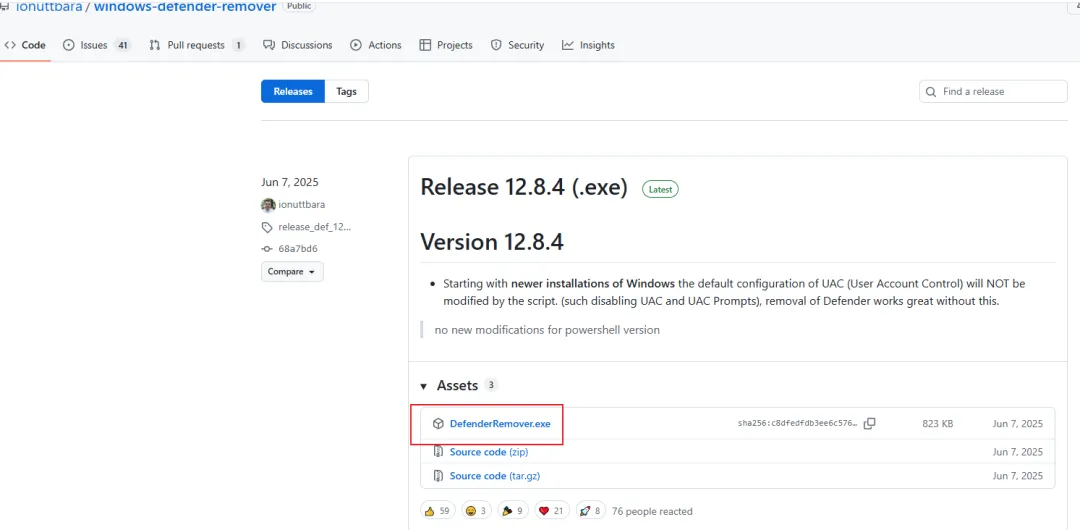Open the Code tab
This screenshot has height=530, width=1080.
(x=25, y=45)
